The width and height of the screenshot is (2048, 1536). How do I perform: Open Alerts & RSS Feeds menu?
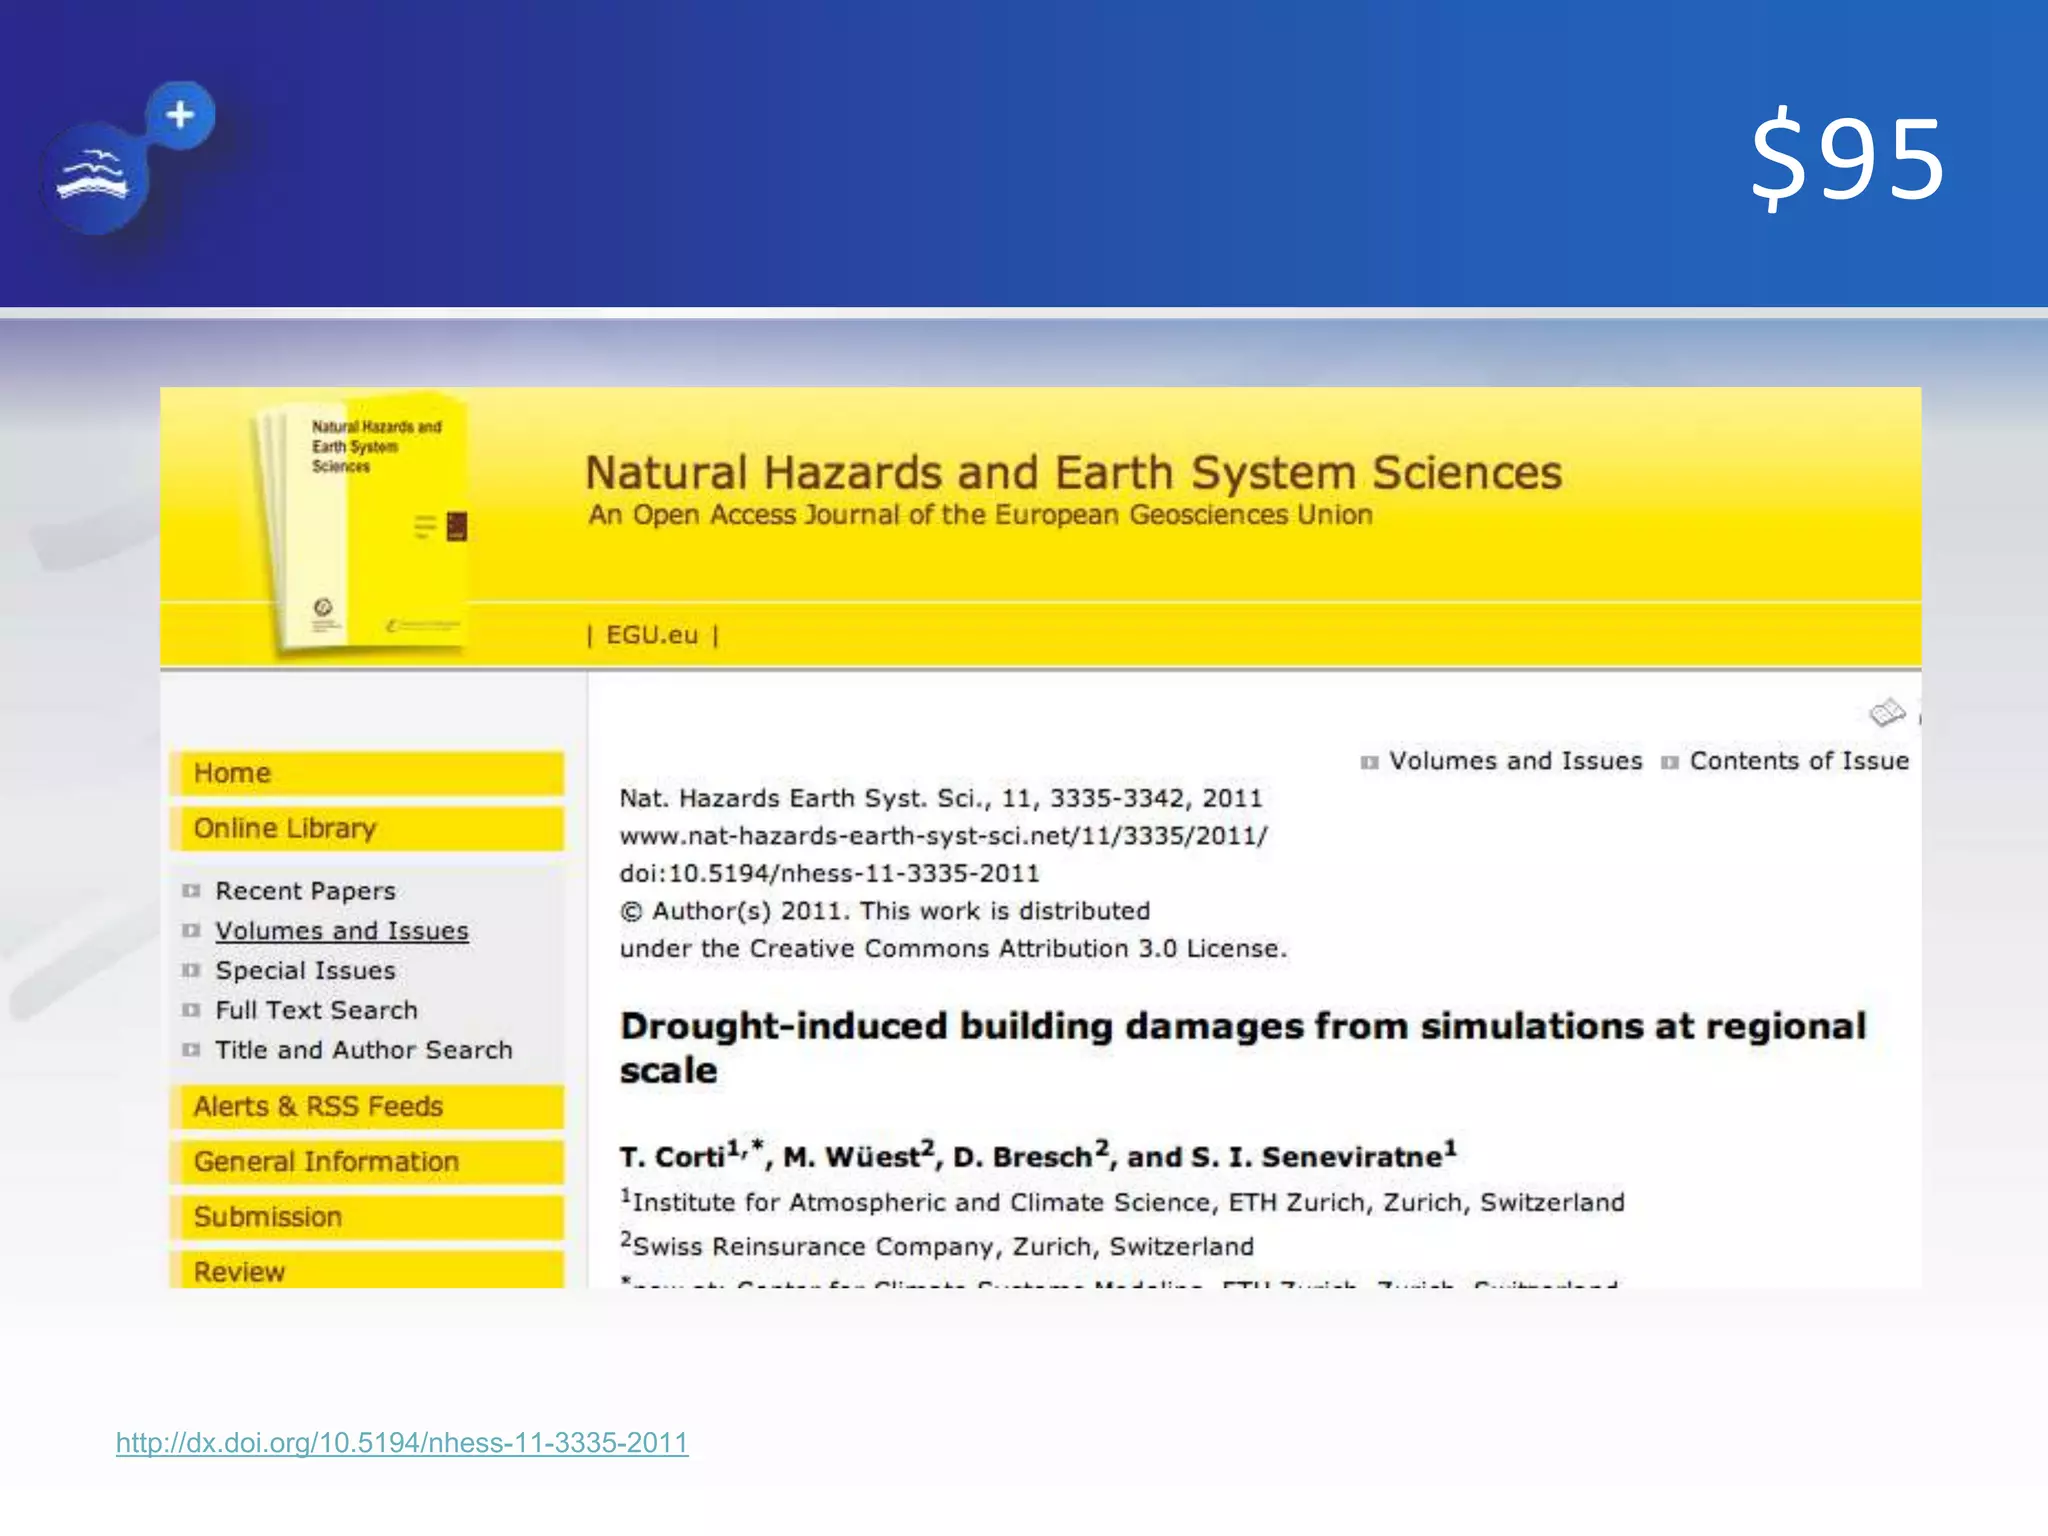pos(367,1106)
